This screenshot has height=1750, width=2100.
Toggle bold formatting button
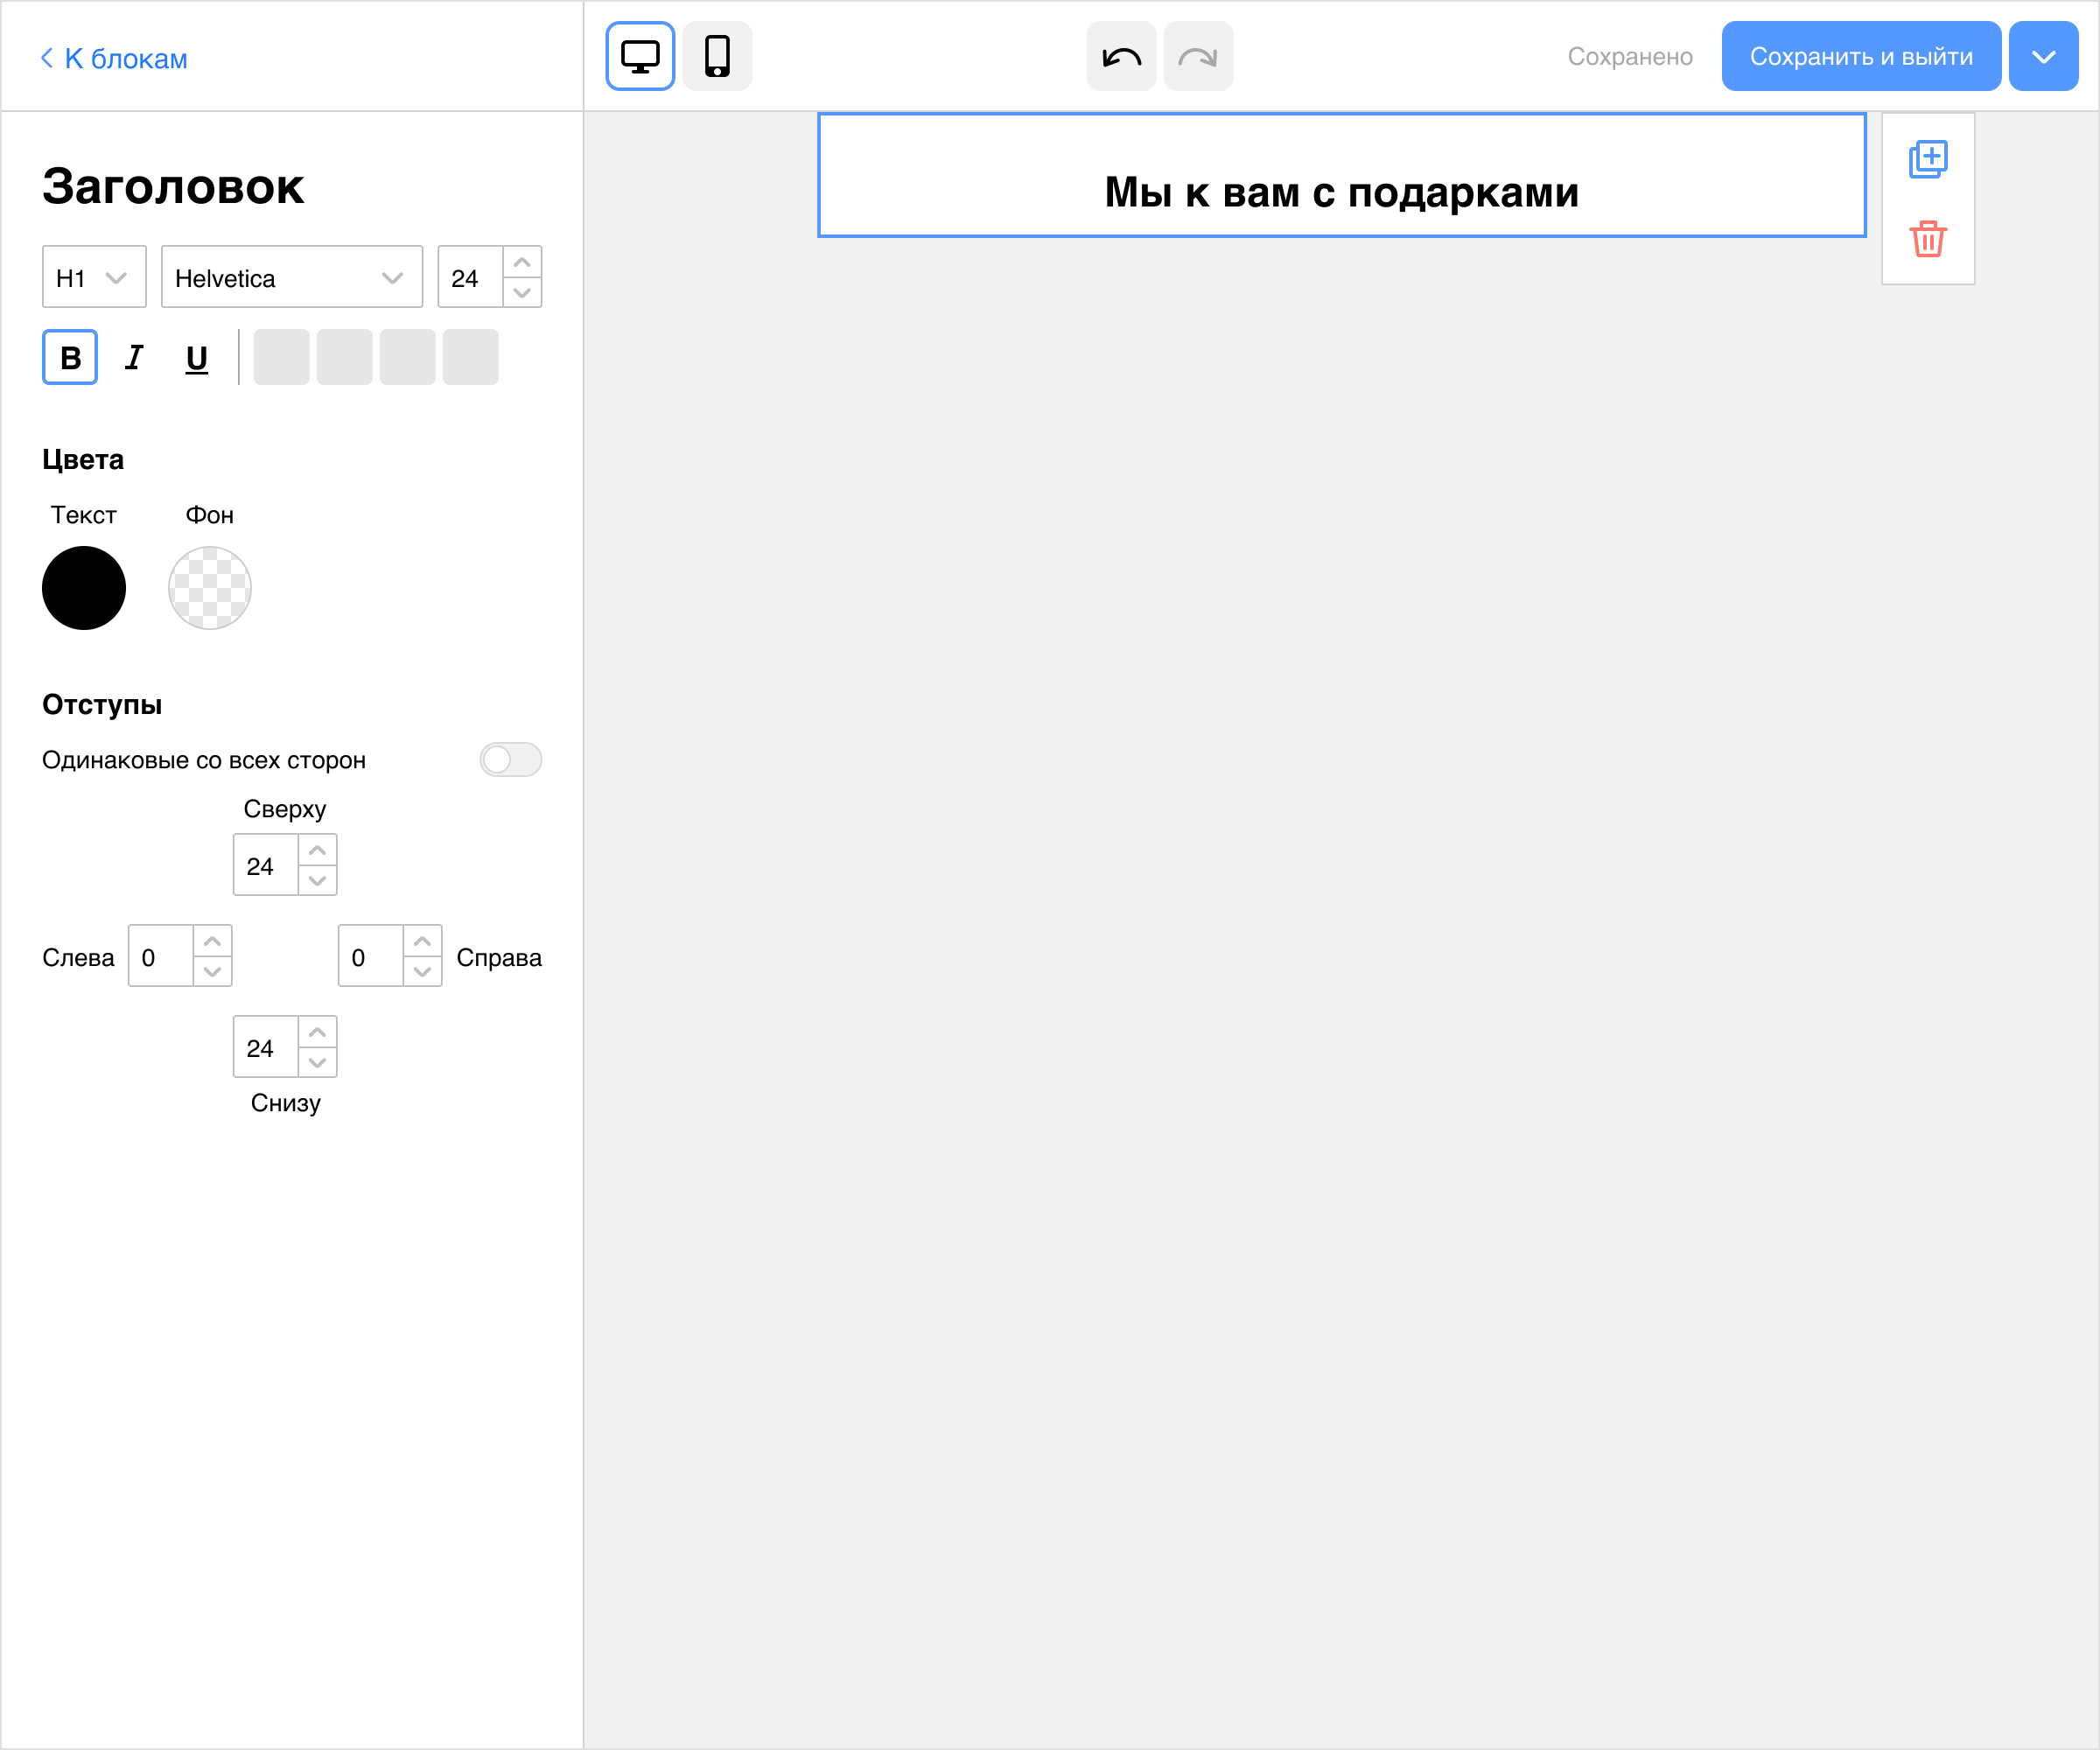70,357
